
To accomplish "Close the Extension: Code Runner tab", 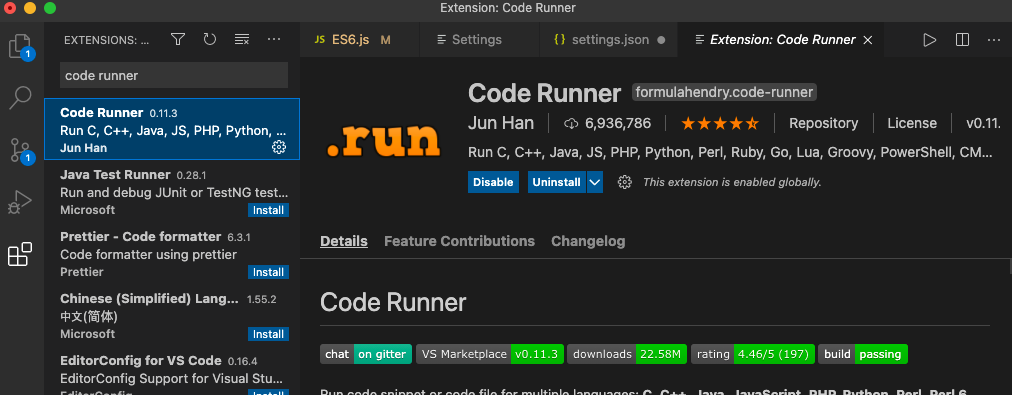I will (868, 40).
